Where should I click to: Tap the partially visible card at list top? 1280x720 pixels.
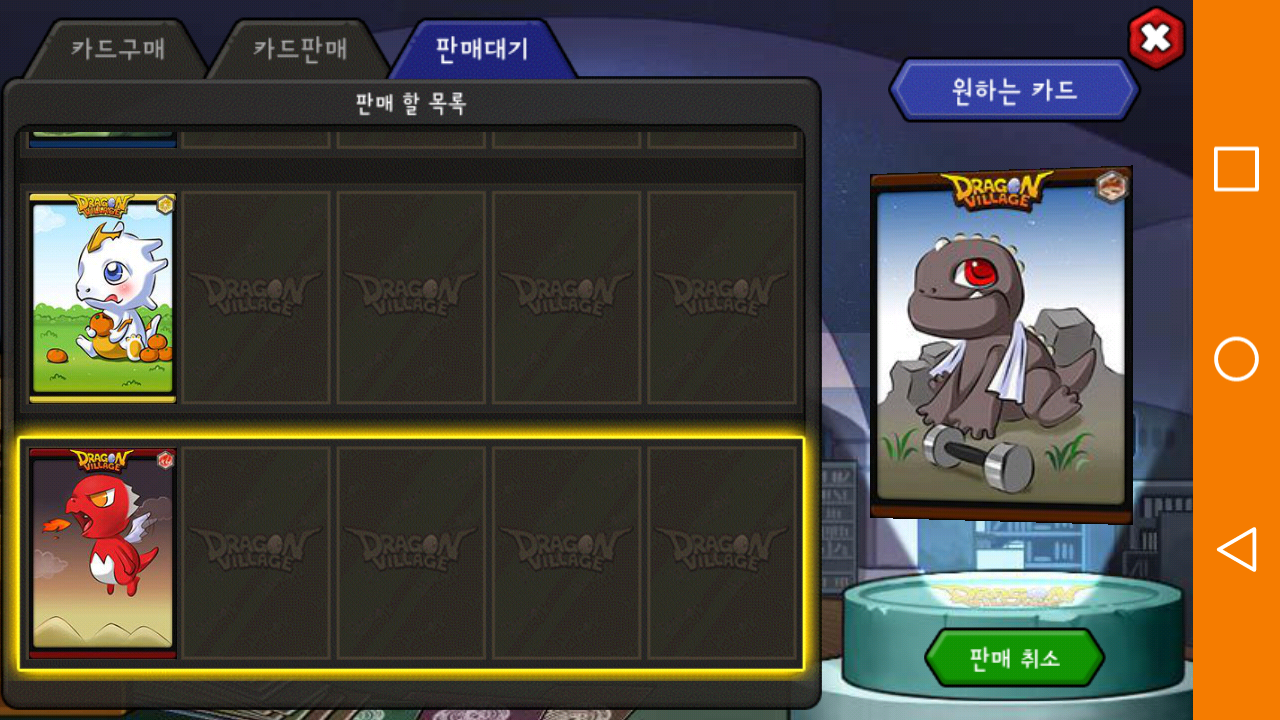tap(102, 138)
